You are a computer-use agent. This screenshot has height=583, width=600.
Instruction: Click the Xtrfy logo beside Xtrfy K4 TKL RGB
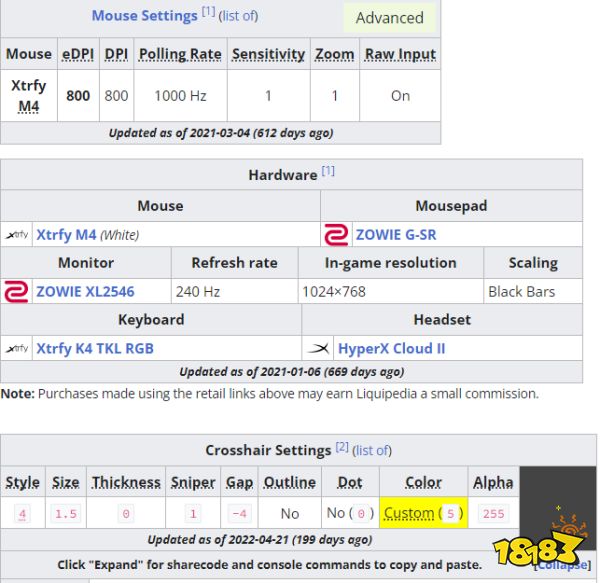point(16,348)
